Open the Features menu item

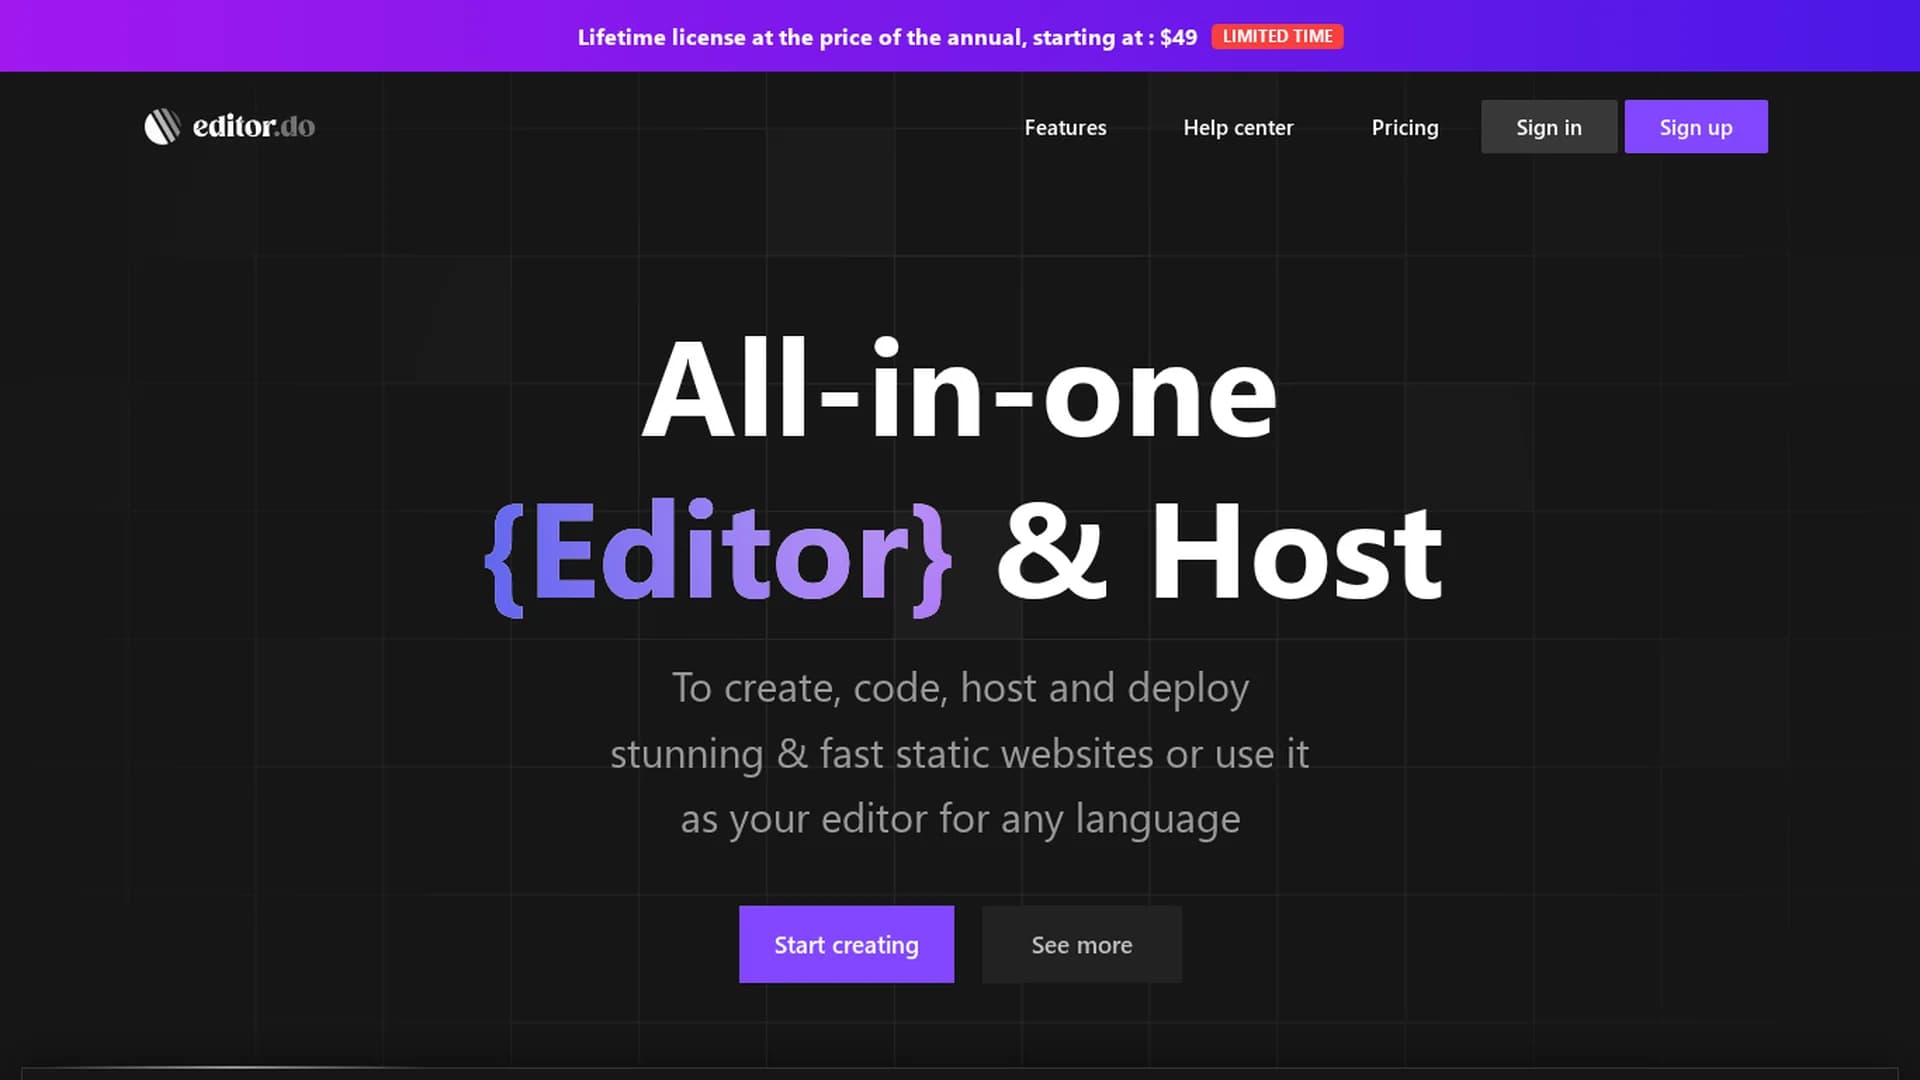1065,127
